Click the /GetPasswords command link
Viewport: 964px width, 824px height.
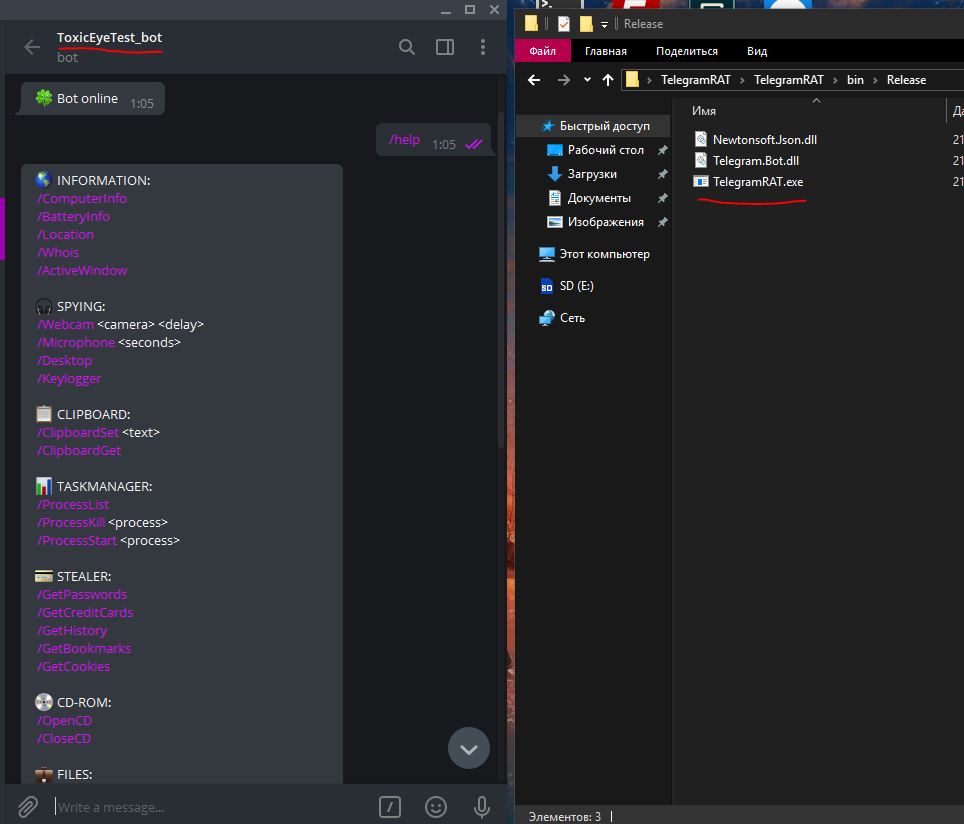(x=82, y=595)
